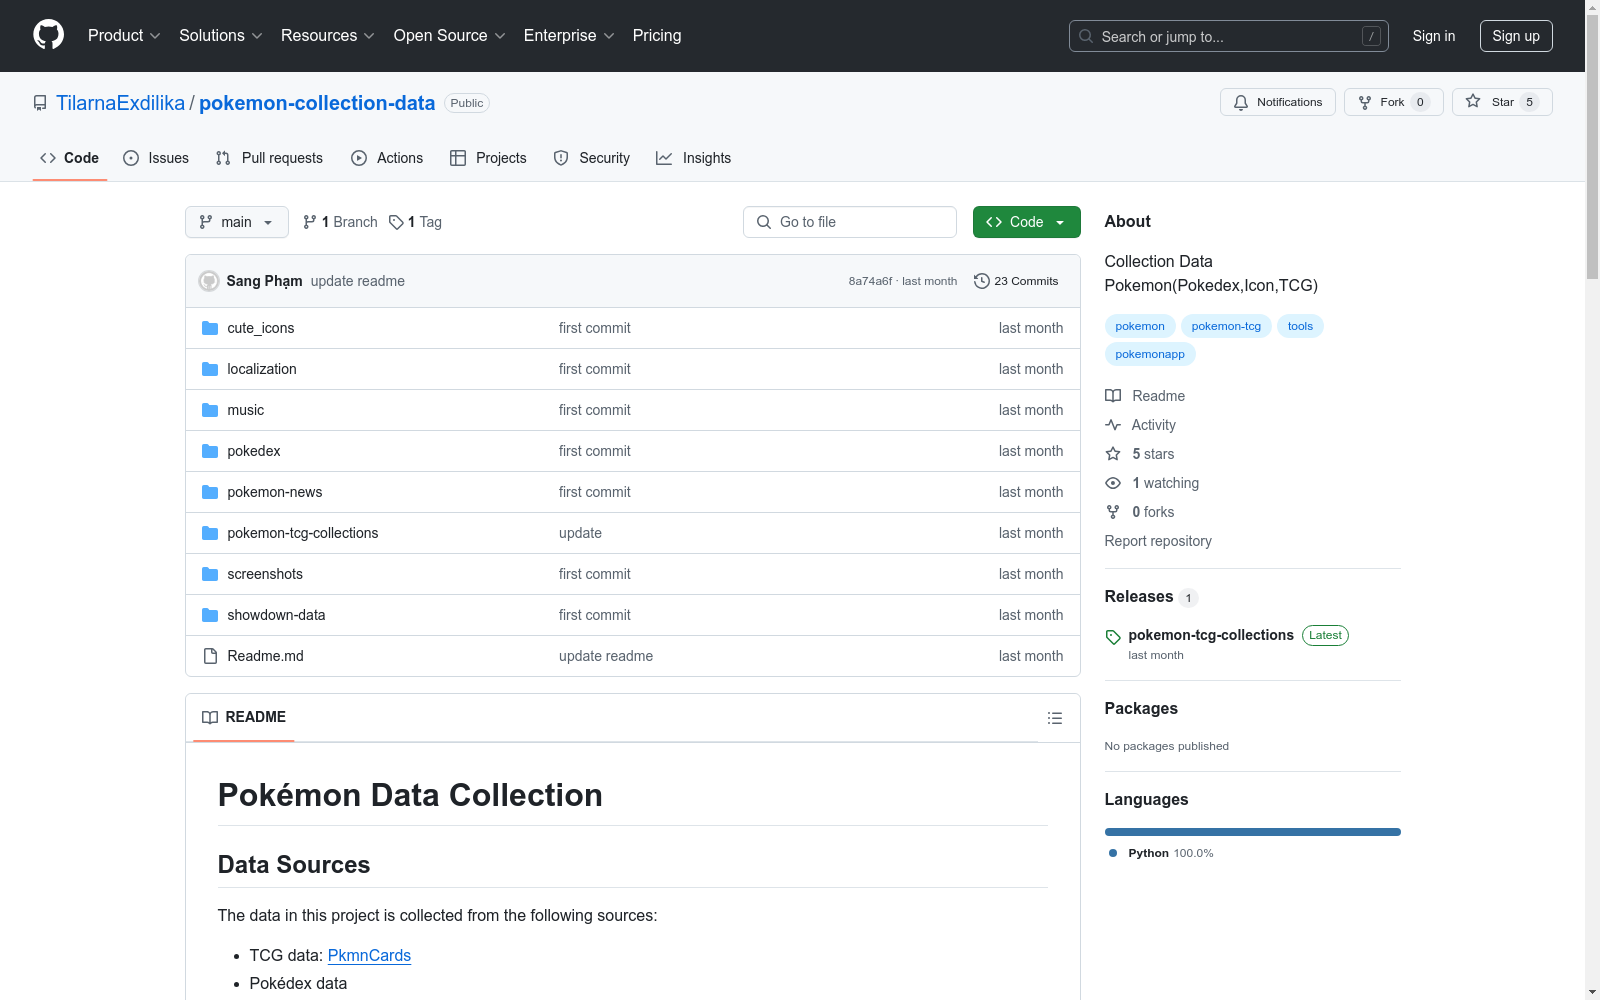Star the repository
The image size is (1600, 1000).
click(x=1502, y=102)
